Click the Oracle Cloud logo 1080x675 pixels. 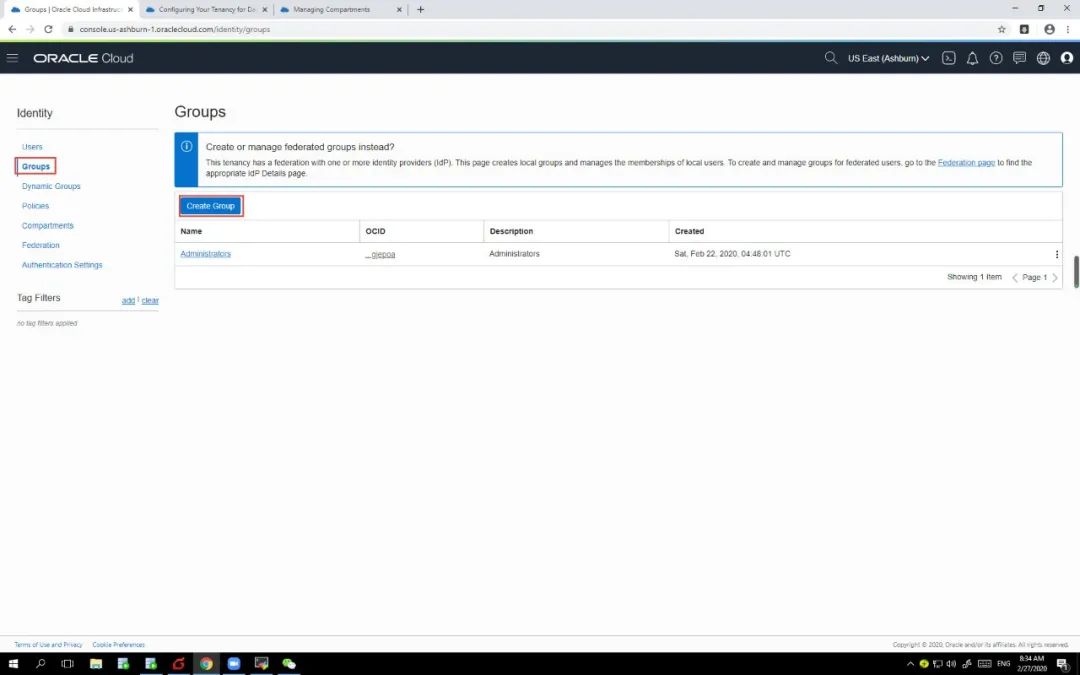[83, 58]
